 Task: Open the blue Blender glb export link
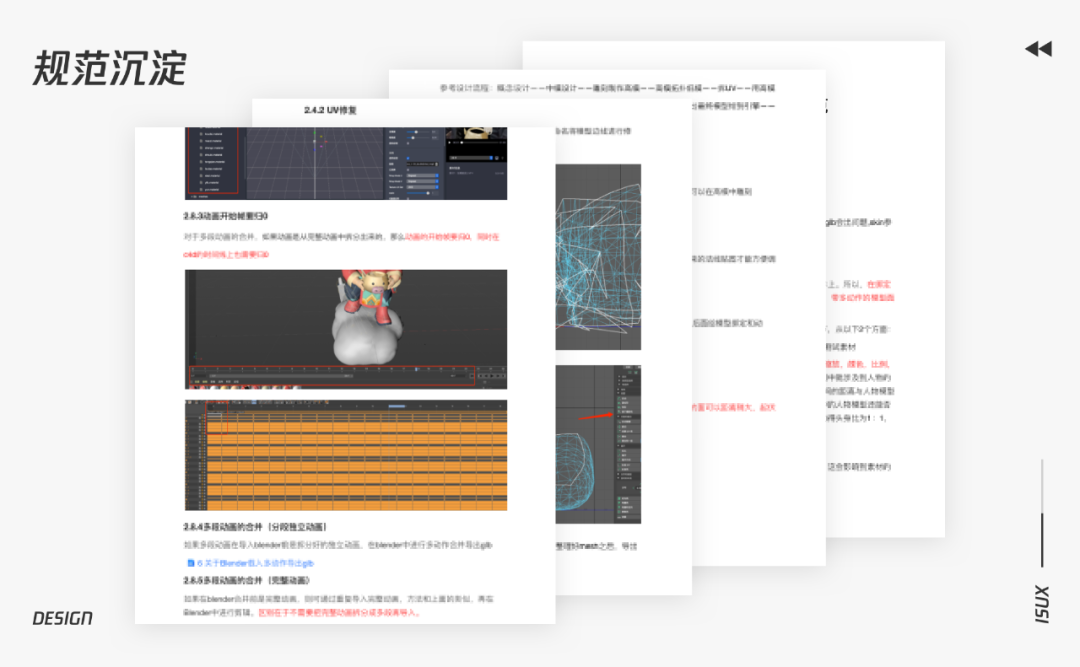click(256, 563)
